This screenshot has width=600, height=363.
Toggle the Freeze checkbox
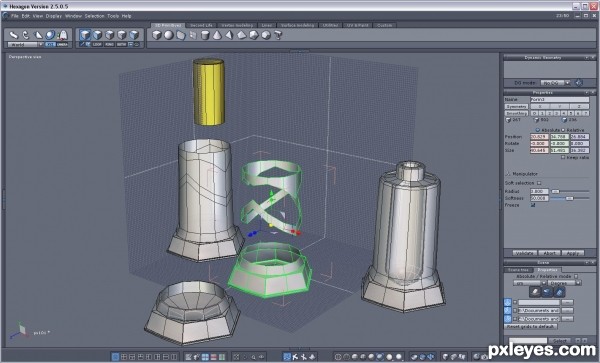[x=533, y=205]
